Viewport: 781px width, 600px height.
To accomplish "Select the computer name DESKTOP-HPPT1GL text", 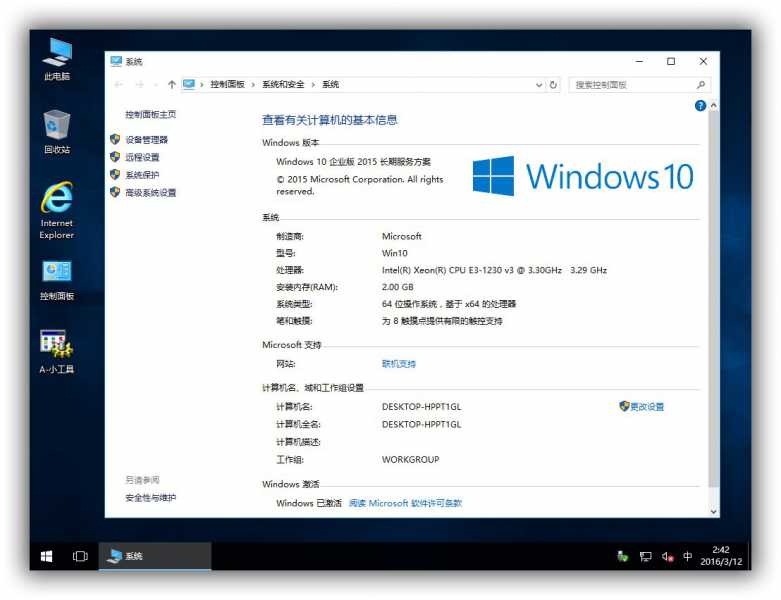I will point(421,407).
